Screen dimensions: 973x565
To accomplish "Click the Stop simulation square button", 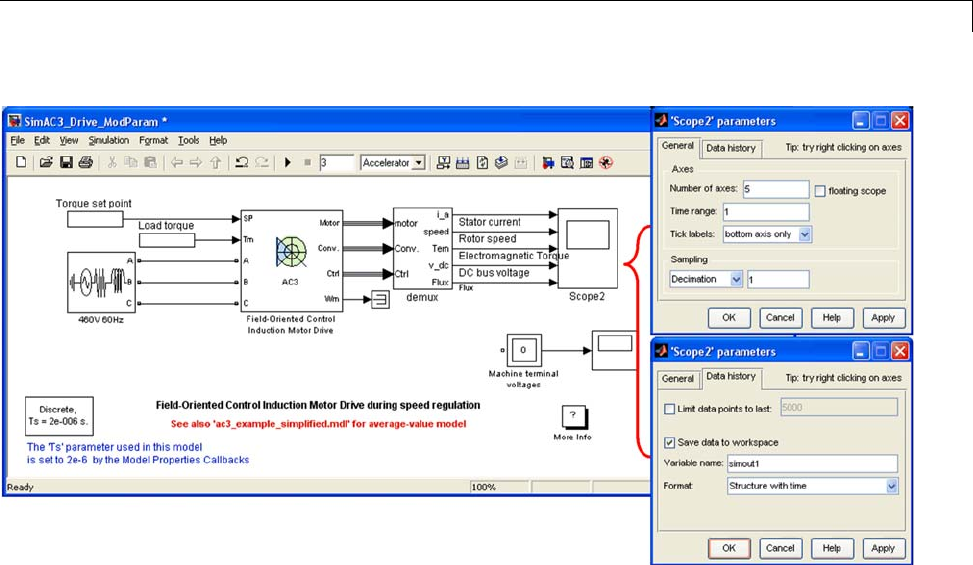I will 307,162.
